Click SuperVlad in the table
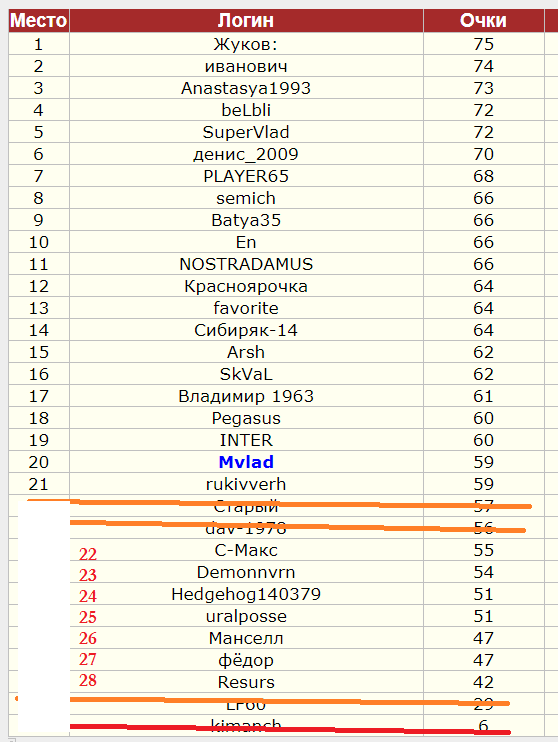The image size is (558, 742). (x=246, y=132)
